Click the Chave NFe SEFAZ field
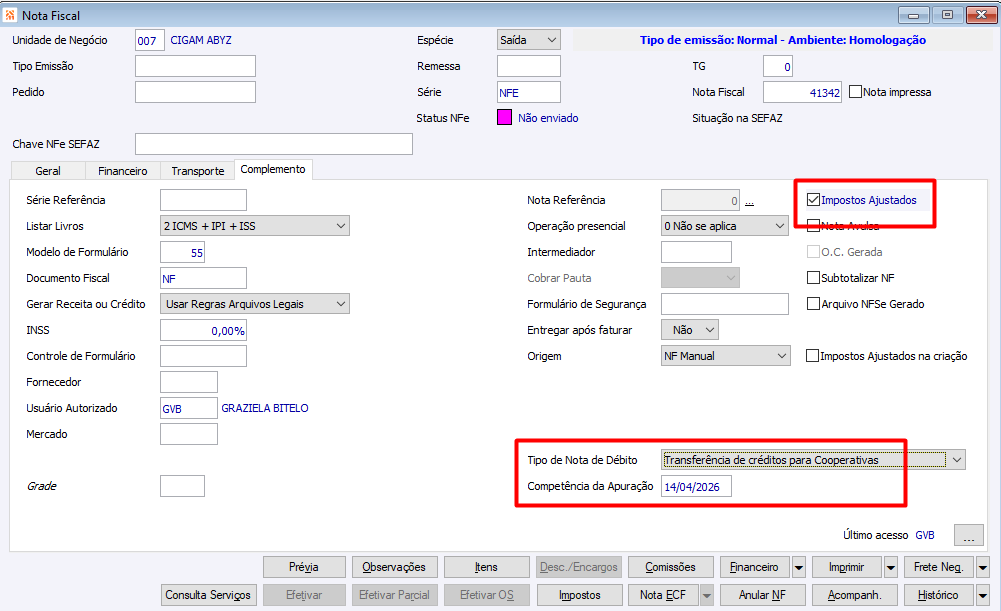Image resolution: width=1001 pixels, height=611 pixels. (274, 144)
